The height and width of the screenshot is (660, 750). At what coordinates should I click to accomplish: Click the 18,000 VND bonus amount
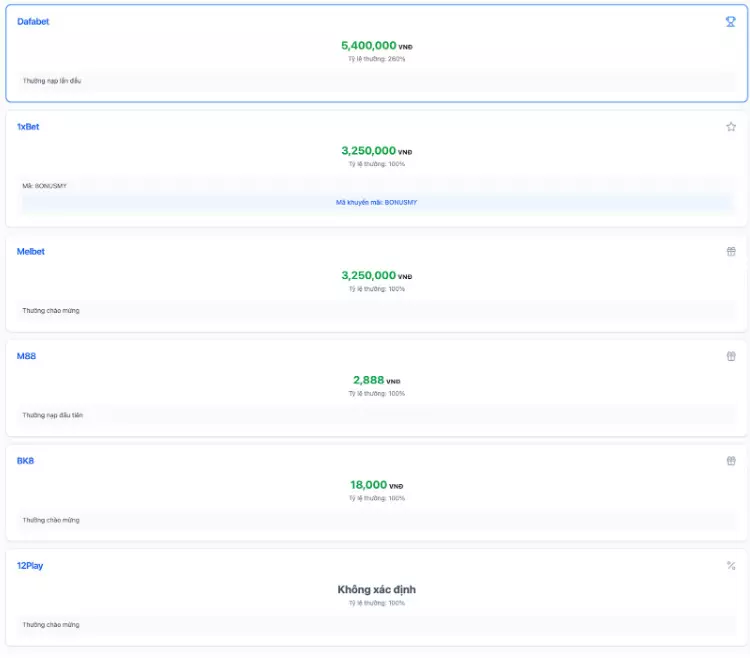pyautogui.click(x=376, y=485)
